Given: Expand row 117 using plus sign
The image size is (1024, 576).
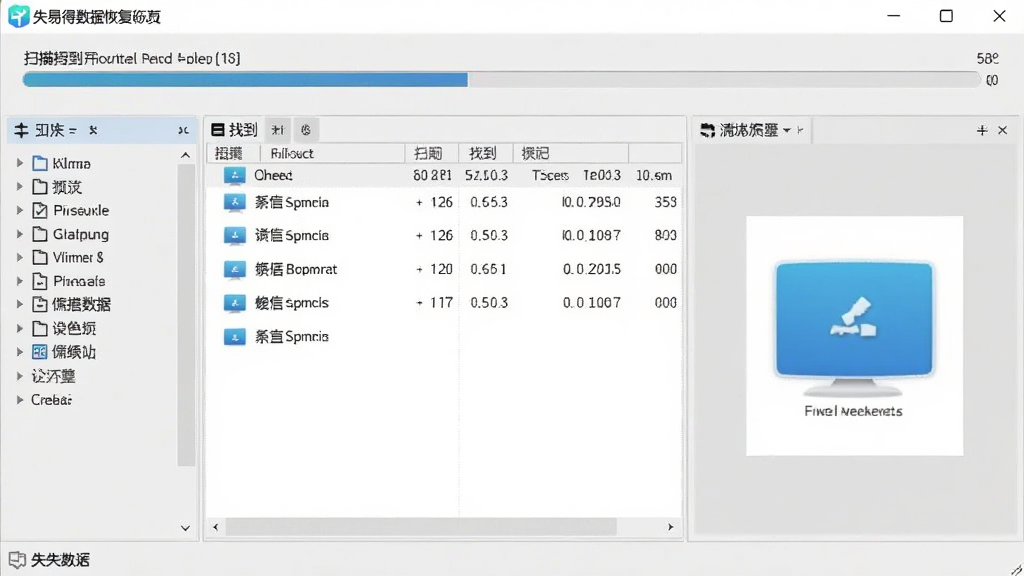Looking at the screenshot, I should point(419,303).
